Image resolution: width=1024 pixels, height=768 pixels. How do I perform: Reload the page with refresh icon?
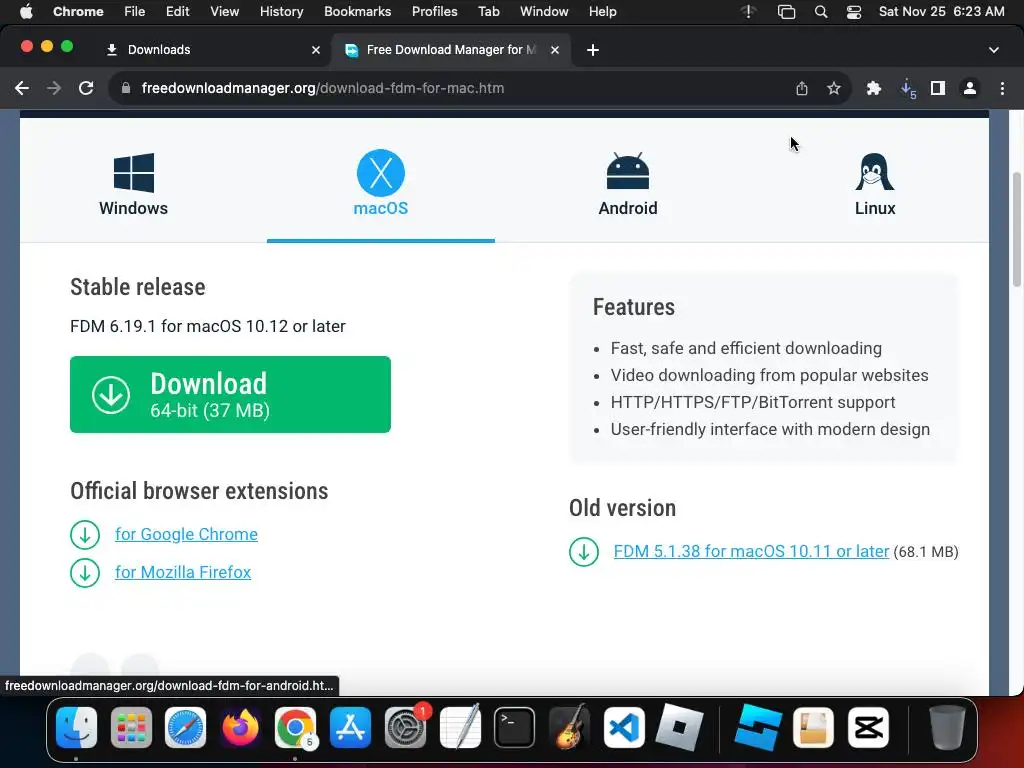coord(86,88)
